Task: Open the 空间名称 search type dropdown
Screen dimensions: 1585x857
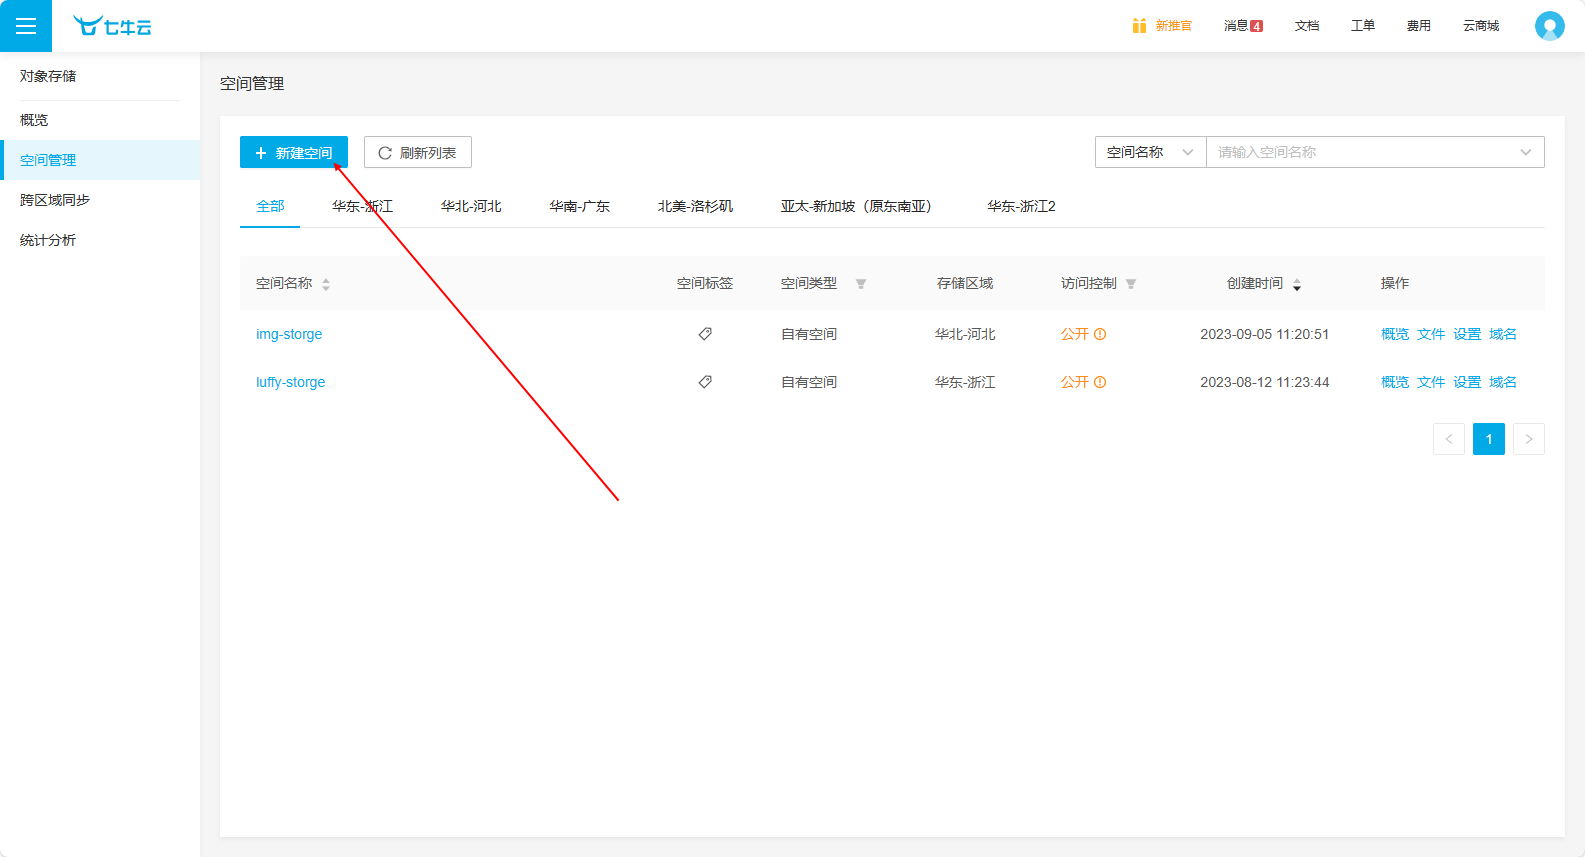Action: coord(1151,152)
